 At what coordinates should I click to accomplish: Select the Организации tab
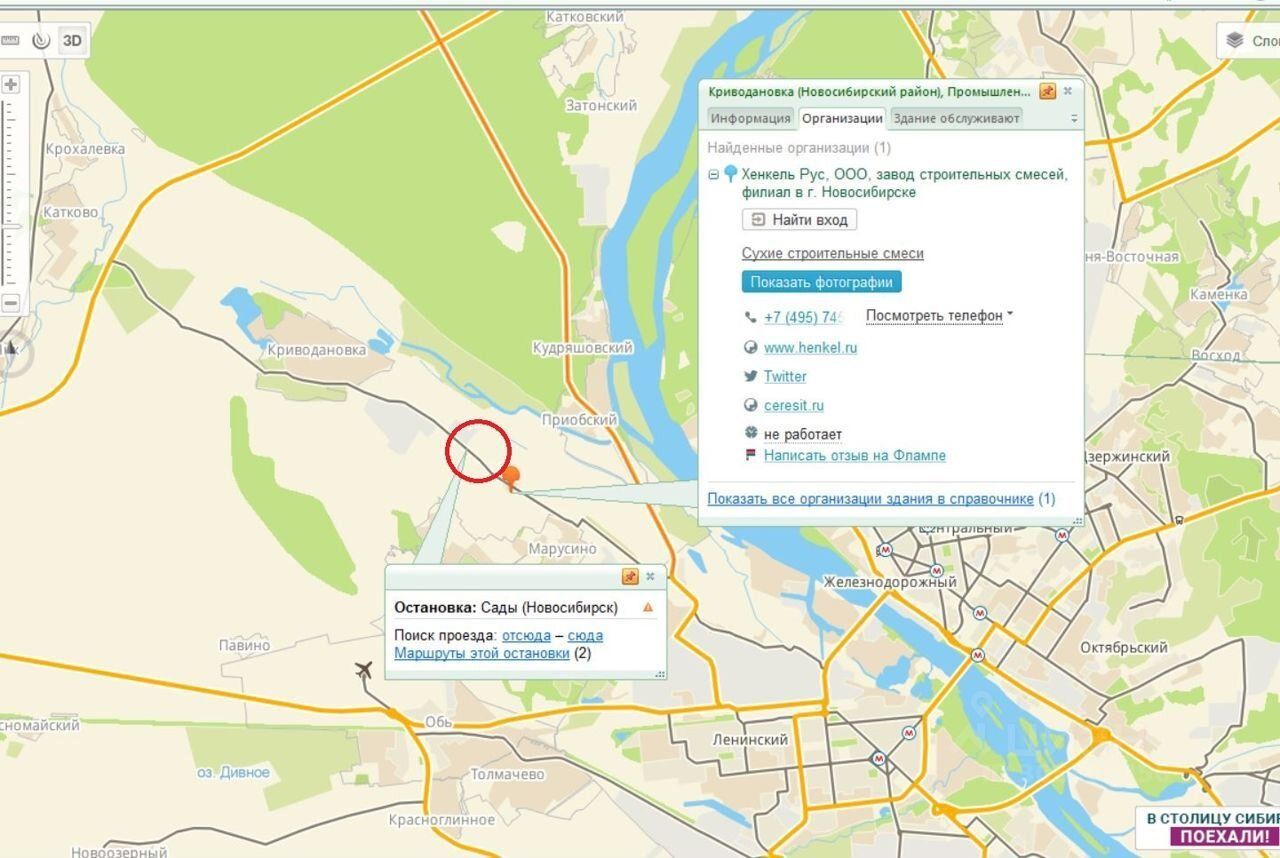coord(842,118)
